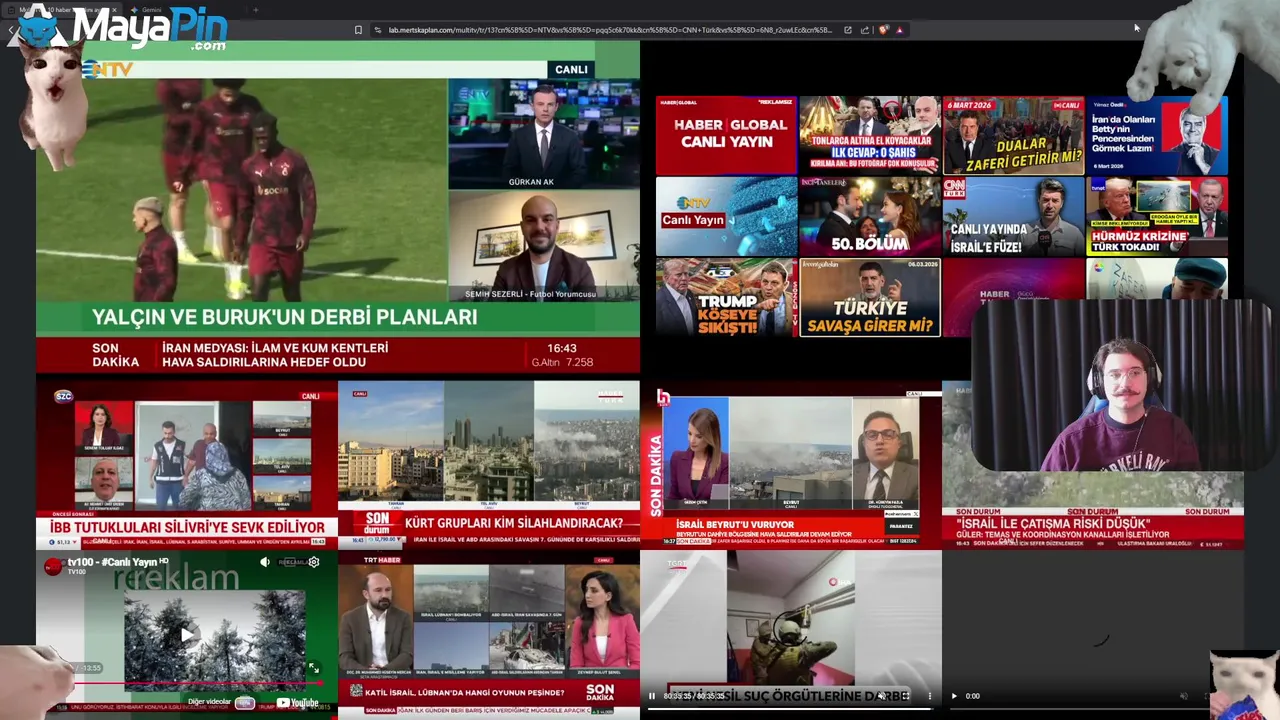This screenshot has height=720, width=1280.
Task: Open tv100 player settings gear
Action: [314, 562]
